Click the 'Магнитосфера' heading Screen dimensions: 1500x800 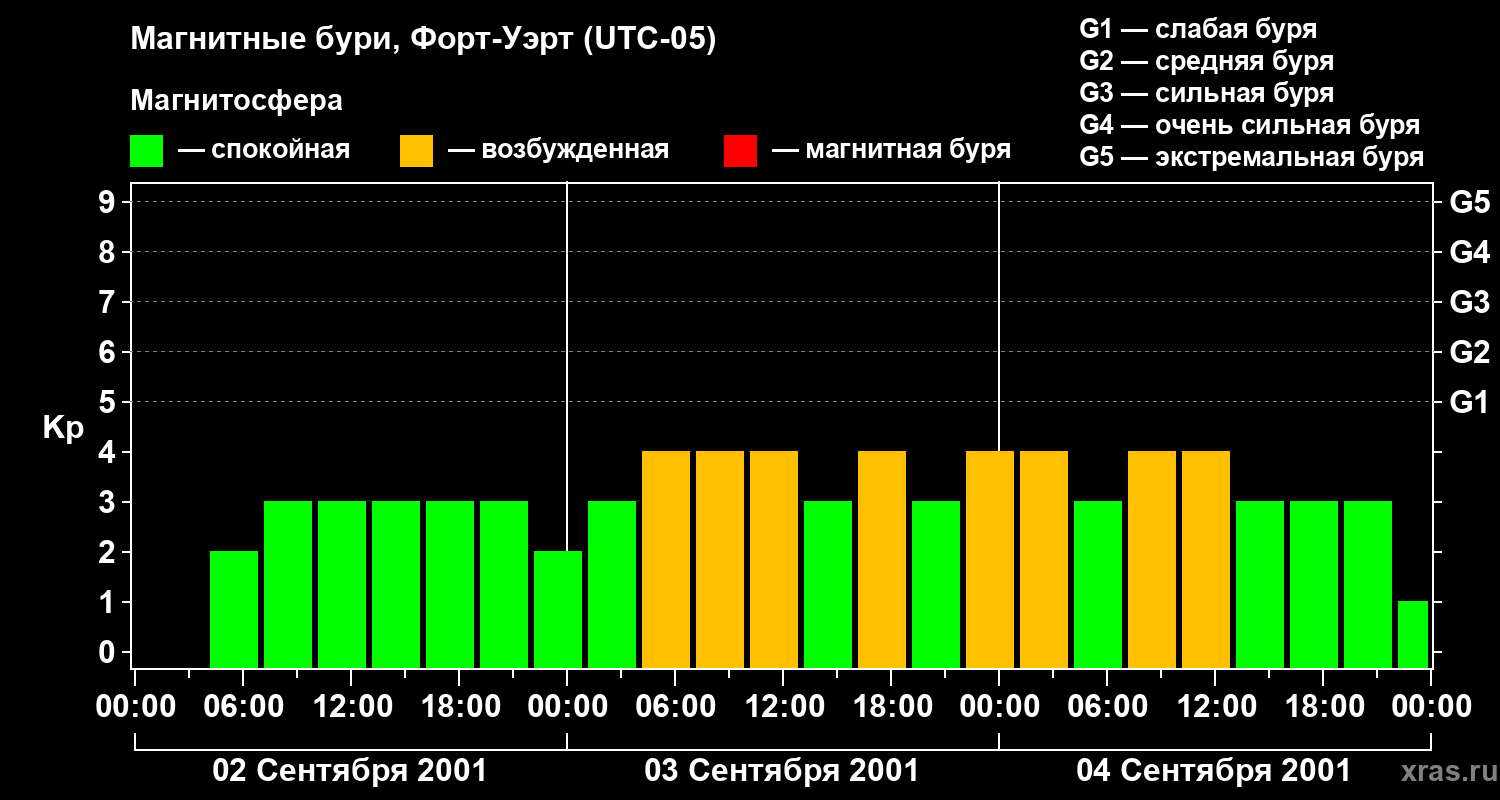point(236,101)
